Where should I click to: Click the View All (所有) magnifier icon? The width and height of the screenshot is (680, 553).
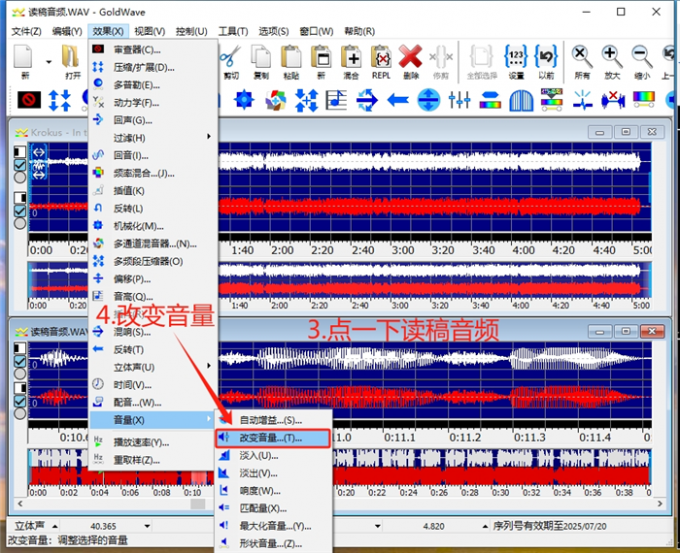pyautogui.click(x=582, y=57)
